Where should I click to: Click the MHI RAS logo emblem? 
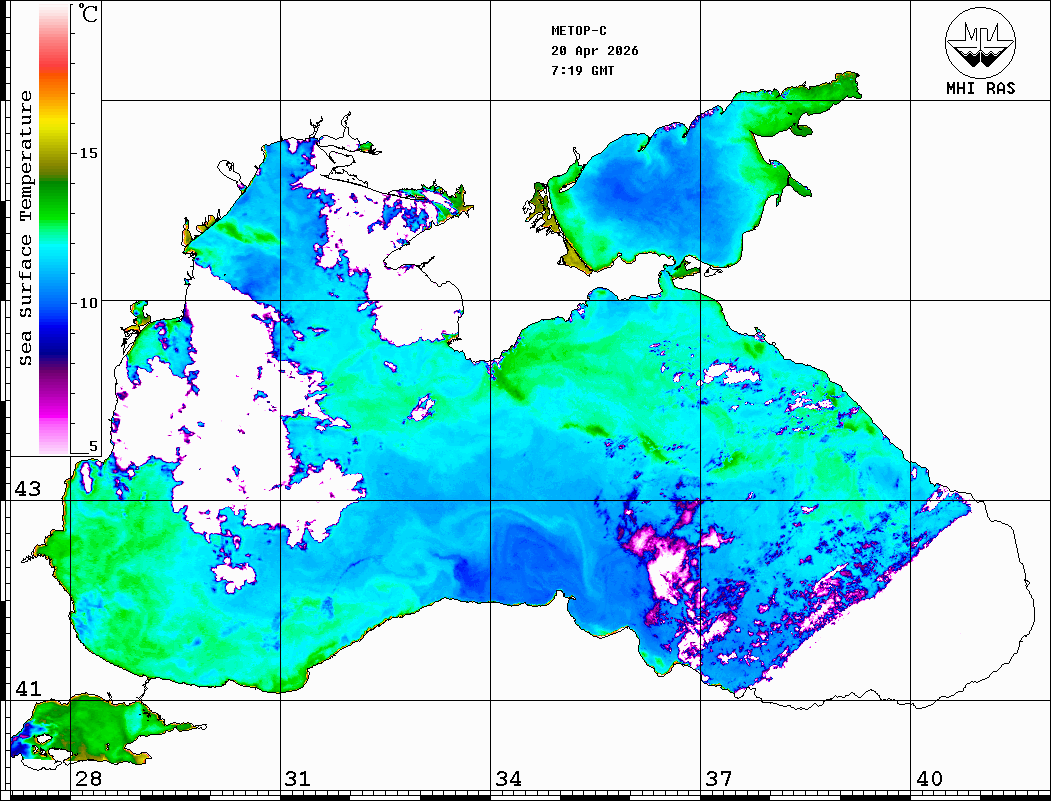(x=980, y=42)
